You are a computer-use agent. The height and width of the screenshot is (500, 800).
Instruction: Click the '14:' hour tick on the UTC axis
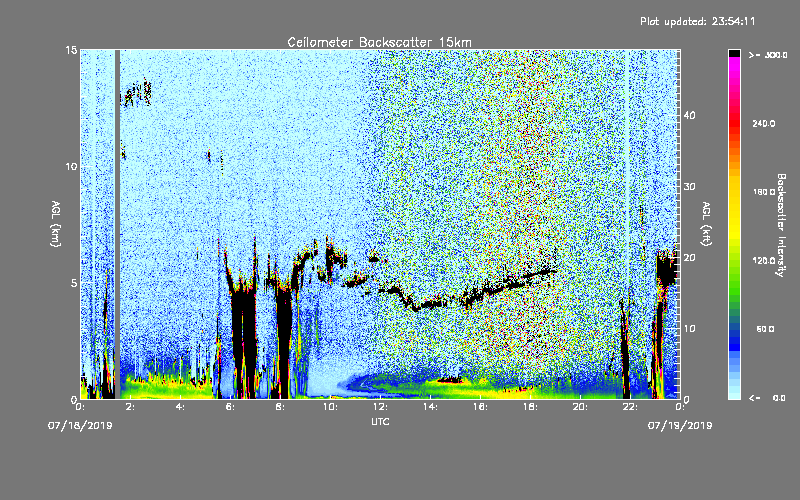(430, 407)
